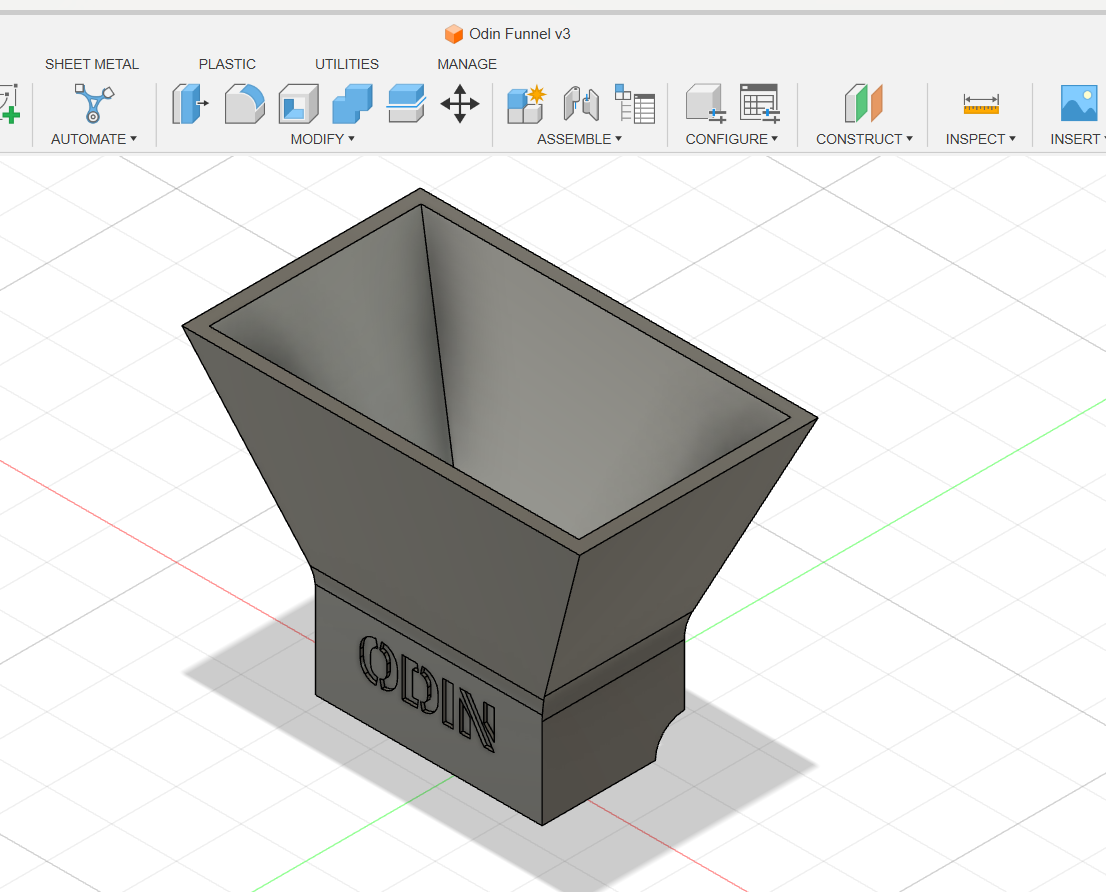Click the Automate tool icon

click(x=94, y=103)
